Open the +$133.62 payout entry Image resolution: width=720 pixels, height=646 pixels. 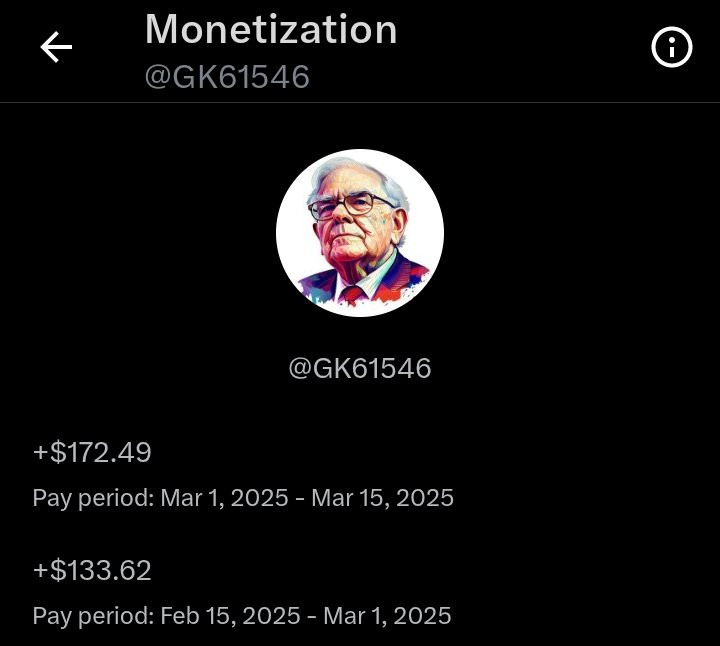point(93,571)
